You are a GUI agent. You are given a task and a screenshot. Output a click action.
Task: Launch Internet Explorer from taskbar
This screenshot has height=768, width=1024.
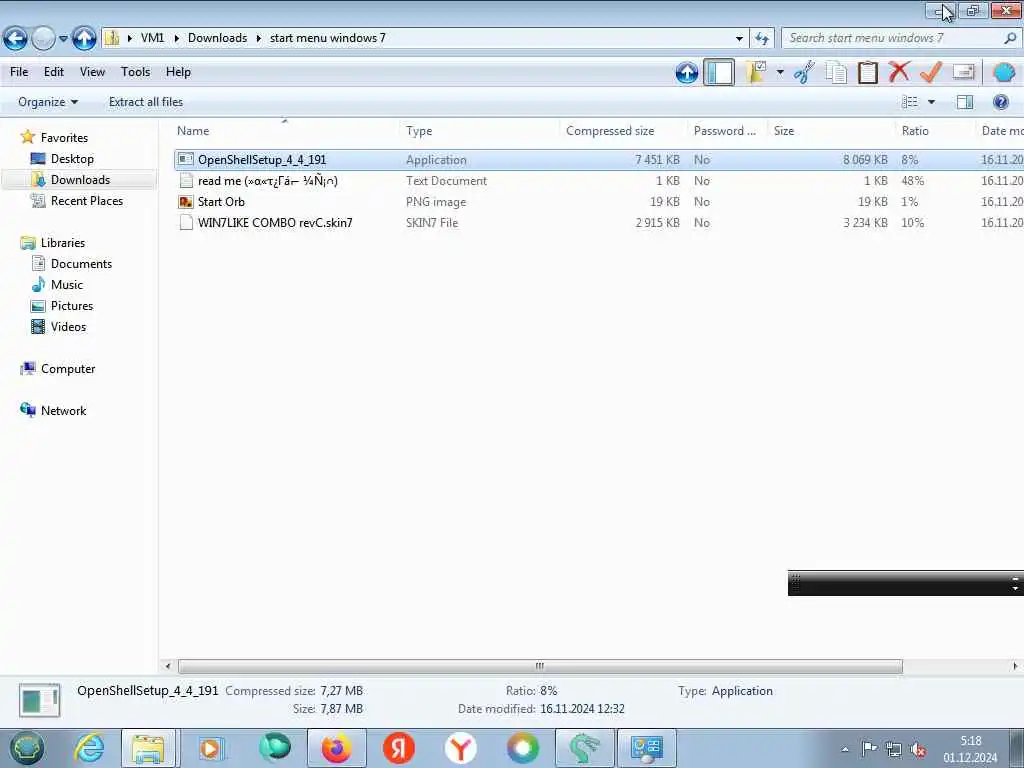click(89, 748)
